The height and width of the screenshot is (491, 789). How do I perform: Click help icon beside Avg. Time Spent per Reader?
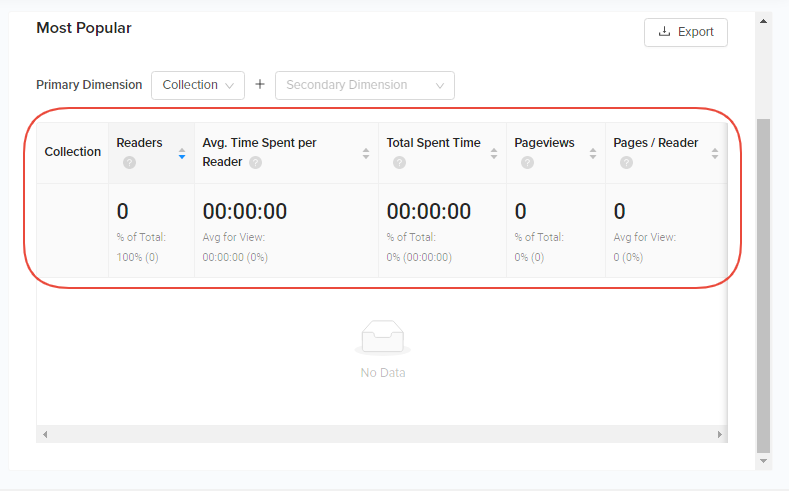point(256,163)
